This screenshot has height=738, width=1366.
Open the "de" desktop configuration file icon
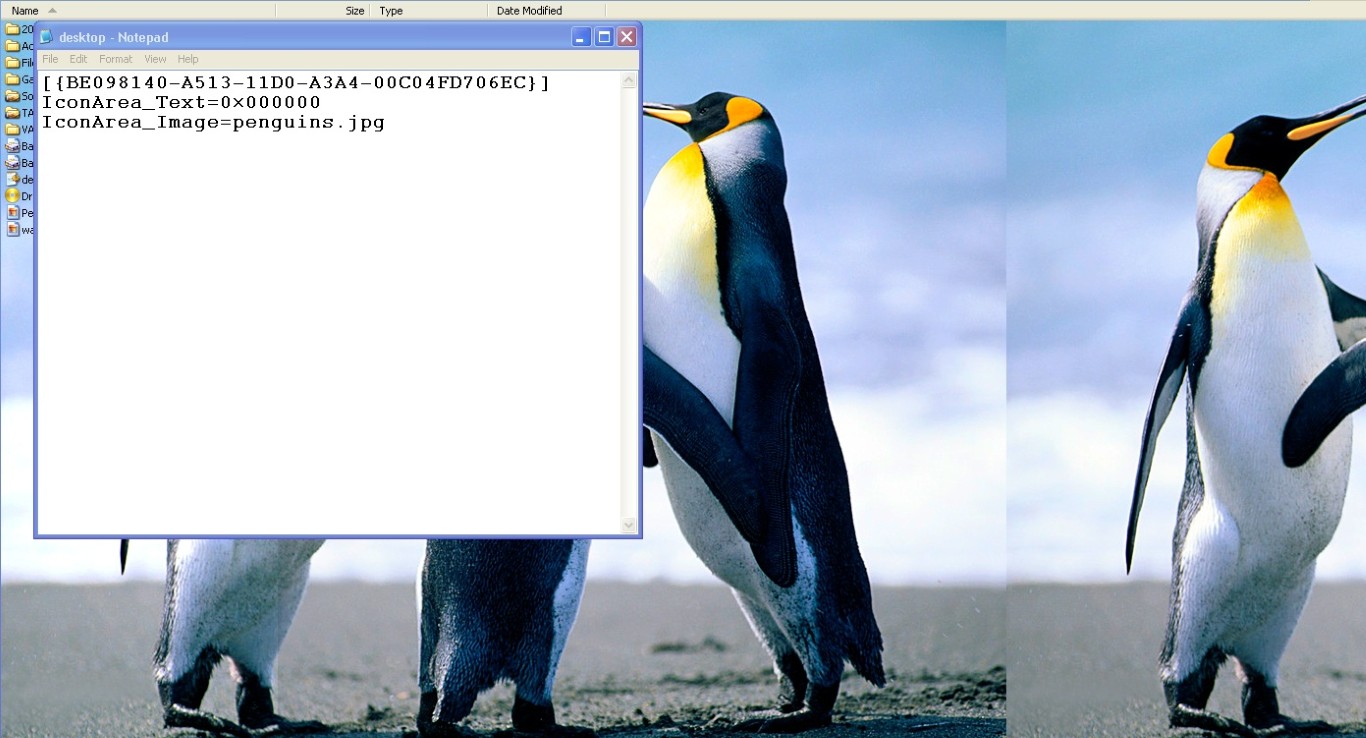[x=20, y=179]
